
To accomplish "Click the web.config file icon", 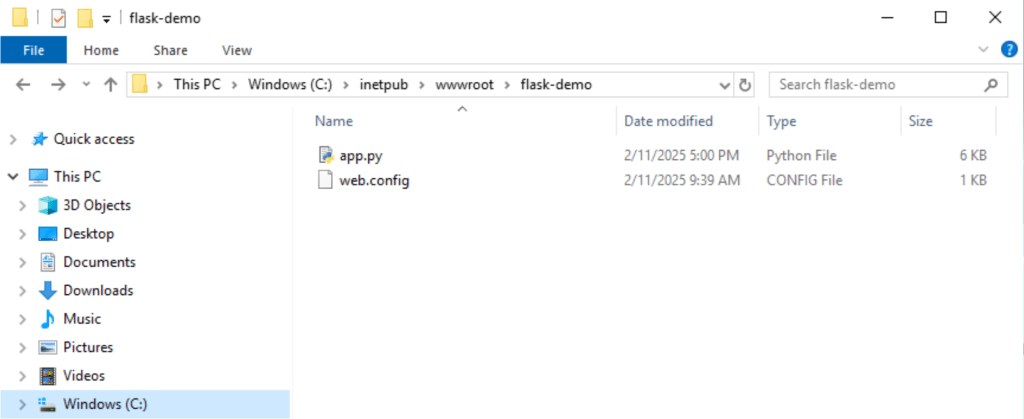I will [x=324, y=181].
